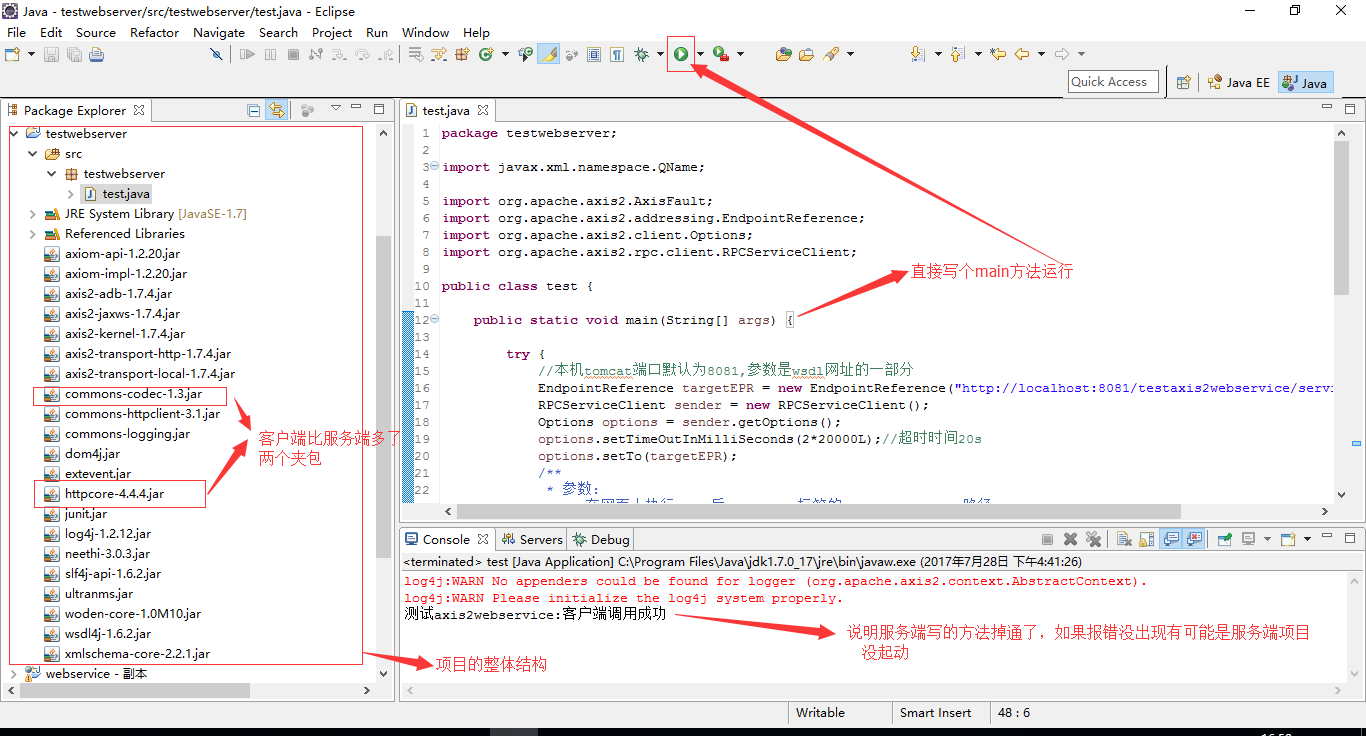The width and height of the screenshot is (1366, 736).
Task: Toggle Scroll Lock in Console
Action: click(1146, 539)
